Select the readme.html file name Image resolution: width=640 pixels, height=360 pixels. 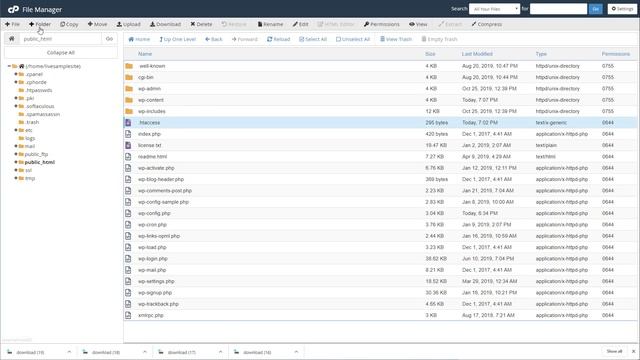tap(152, 157)
